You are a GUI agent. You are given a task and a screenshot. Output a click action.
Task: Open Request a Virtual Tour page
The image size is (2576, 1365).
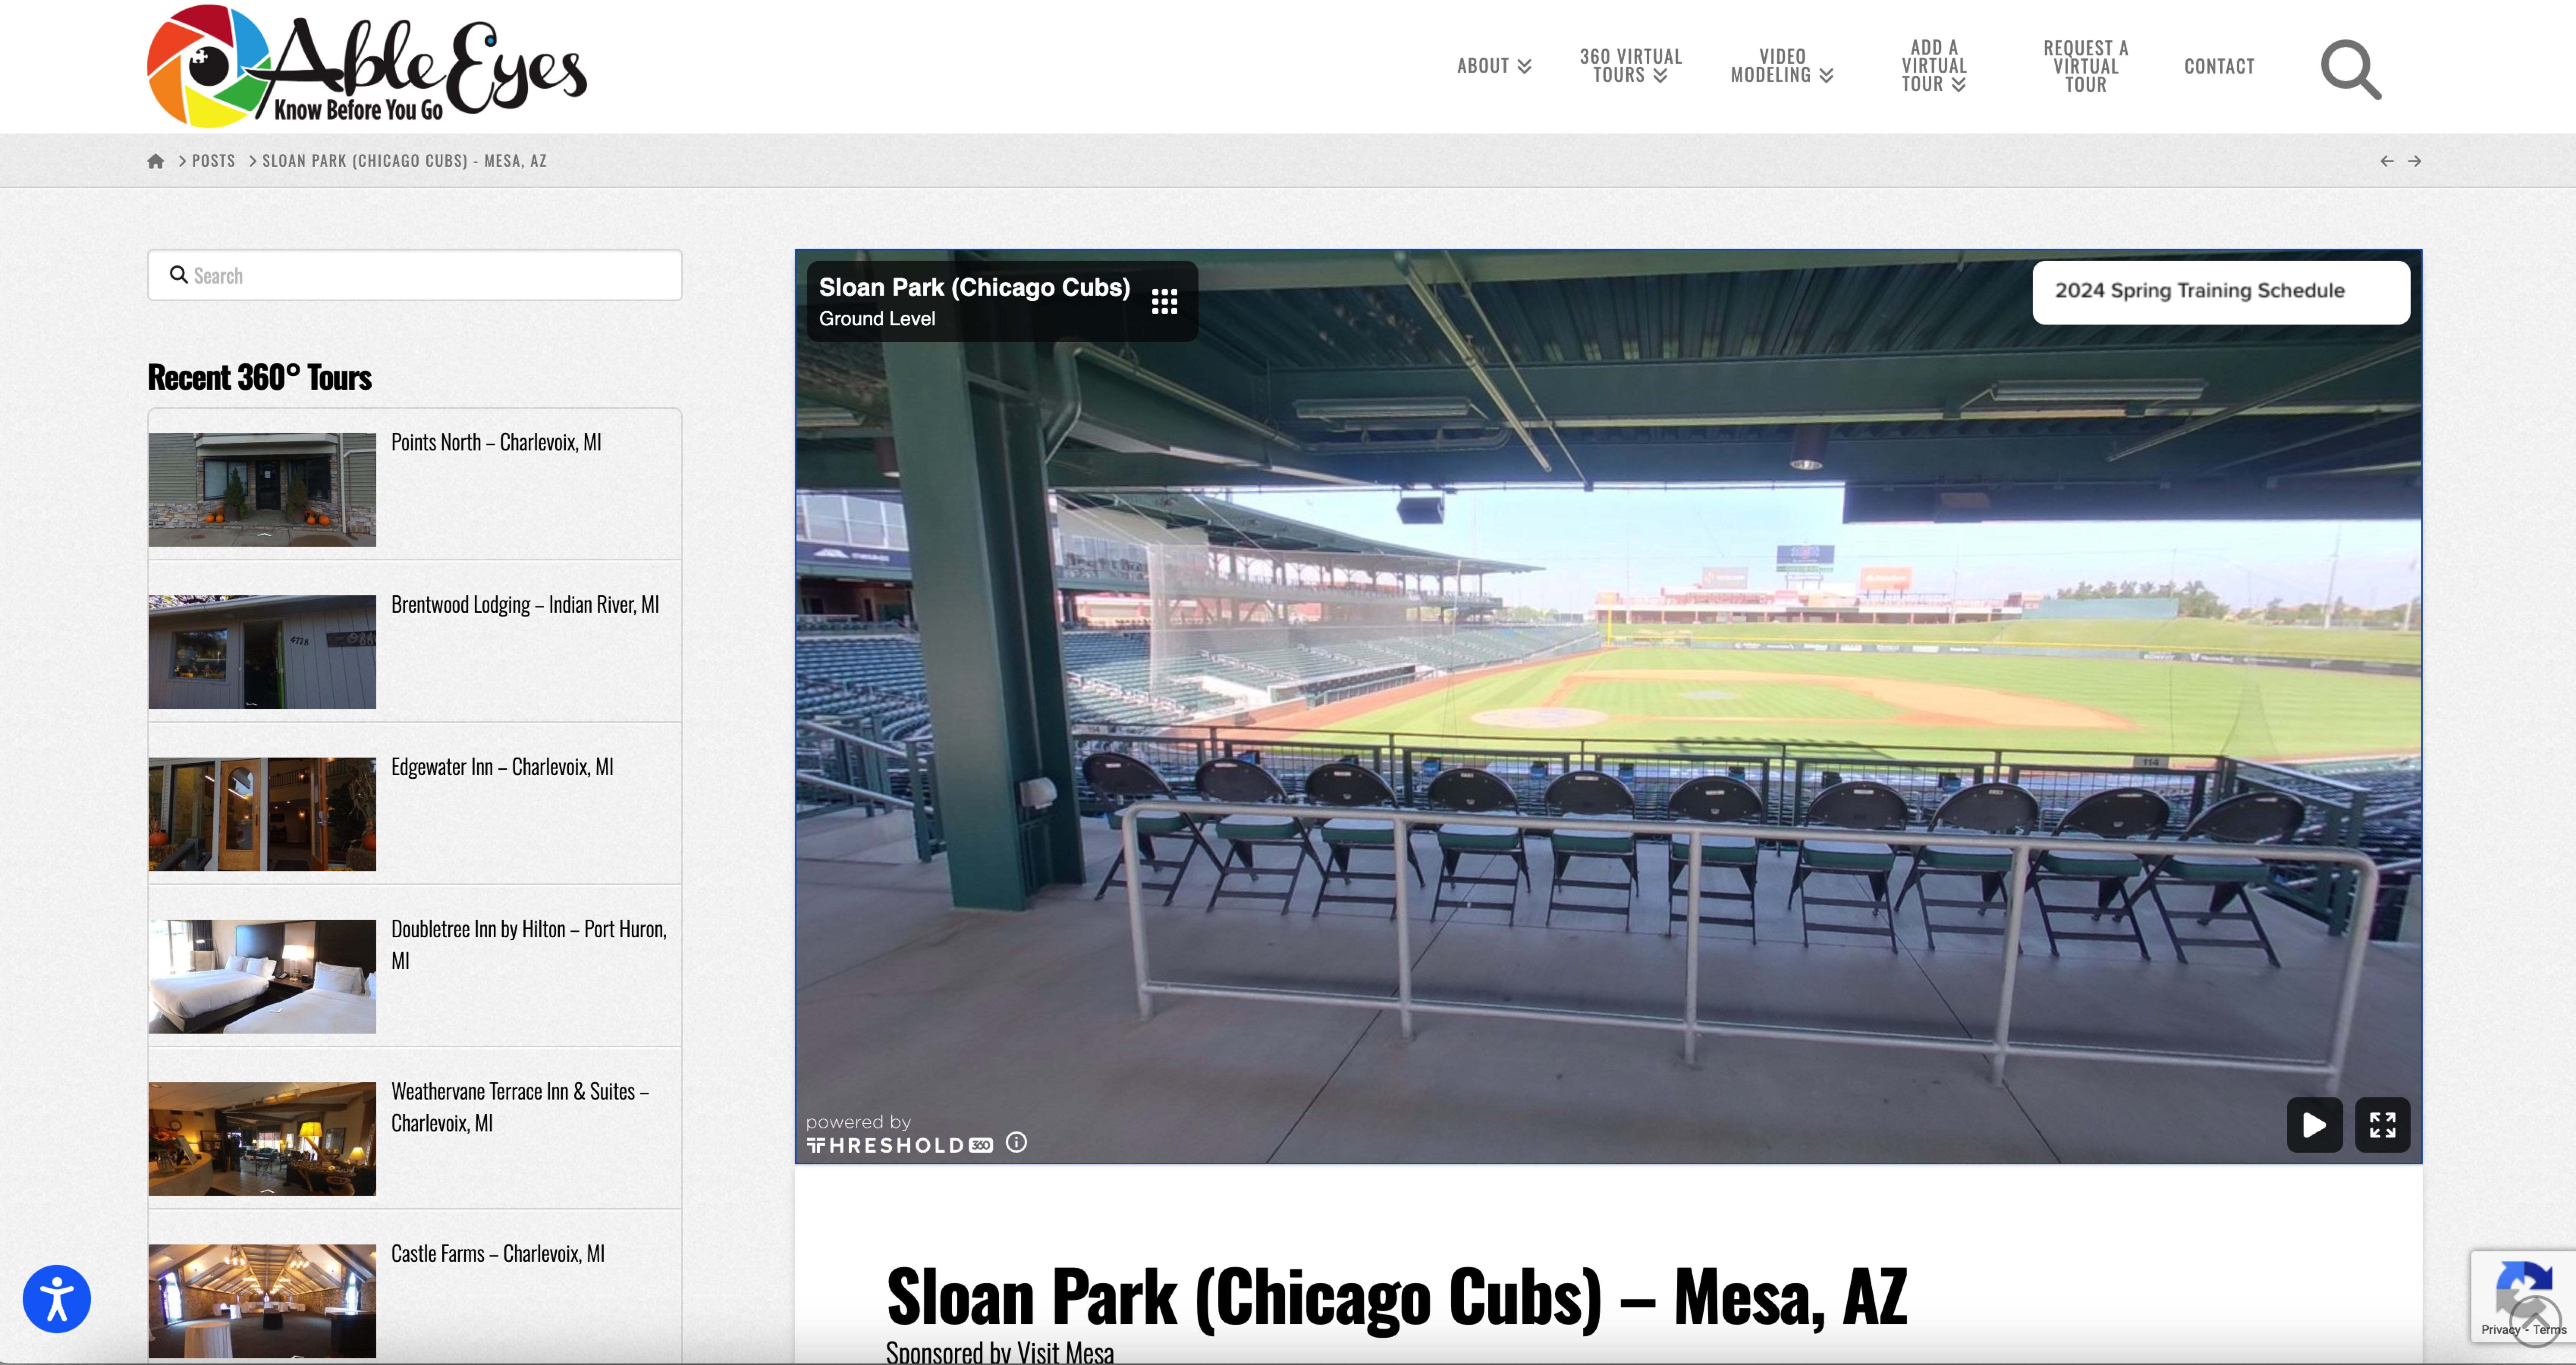click(x=2086, y=66)
